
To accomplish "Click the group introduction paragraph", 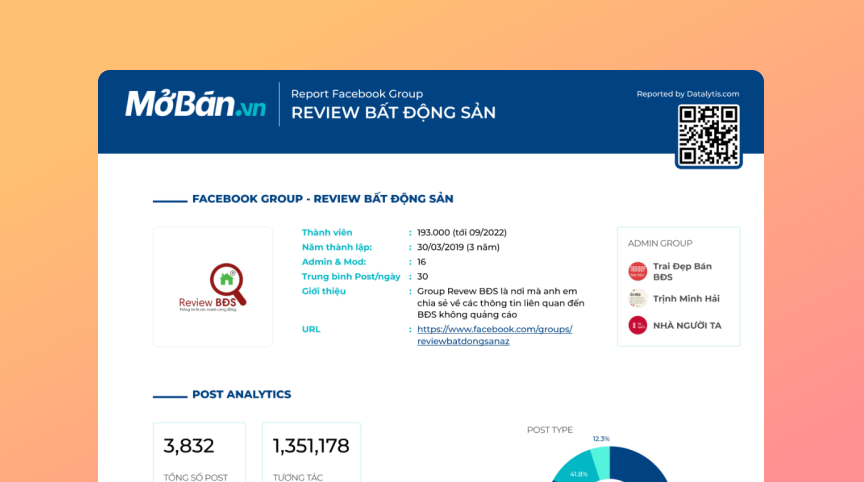I will pos(500,302).
